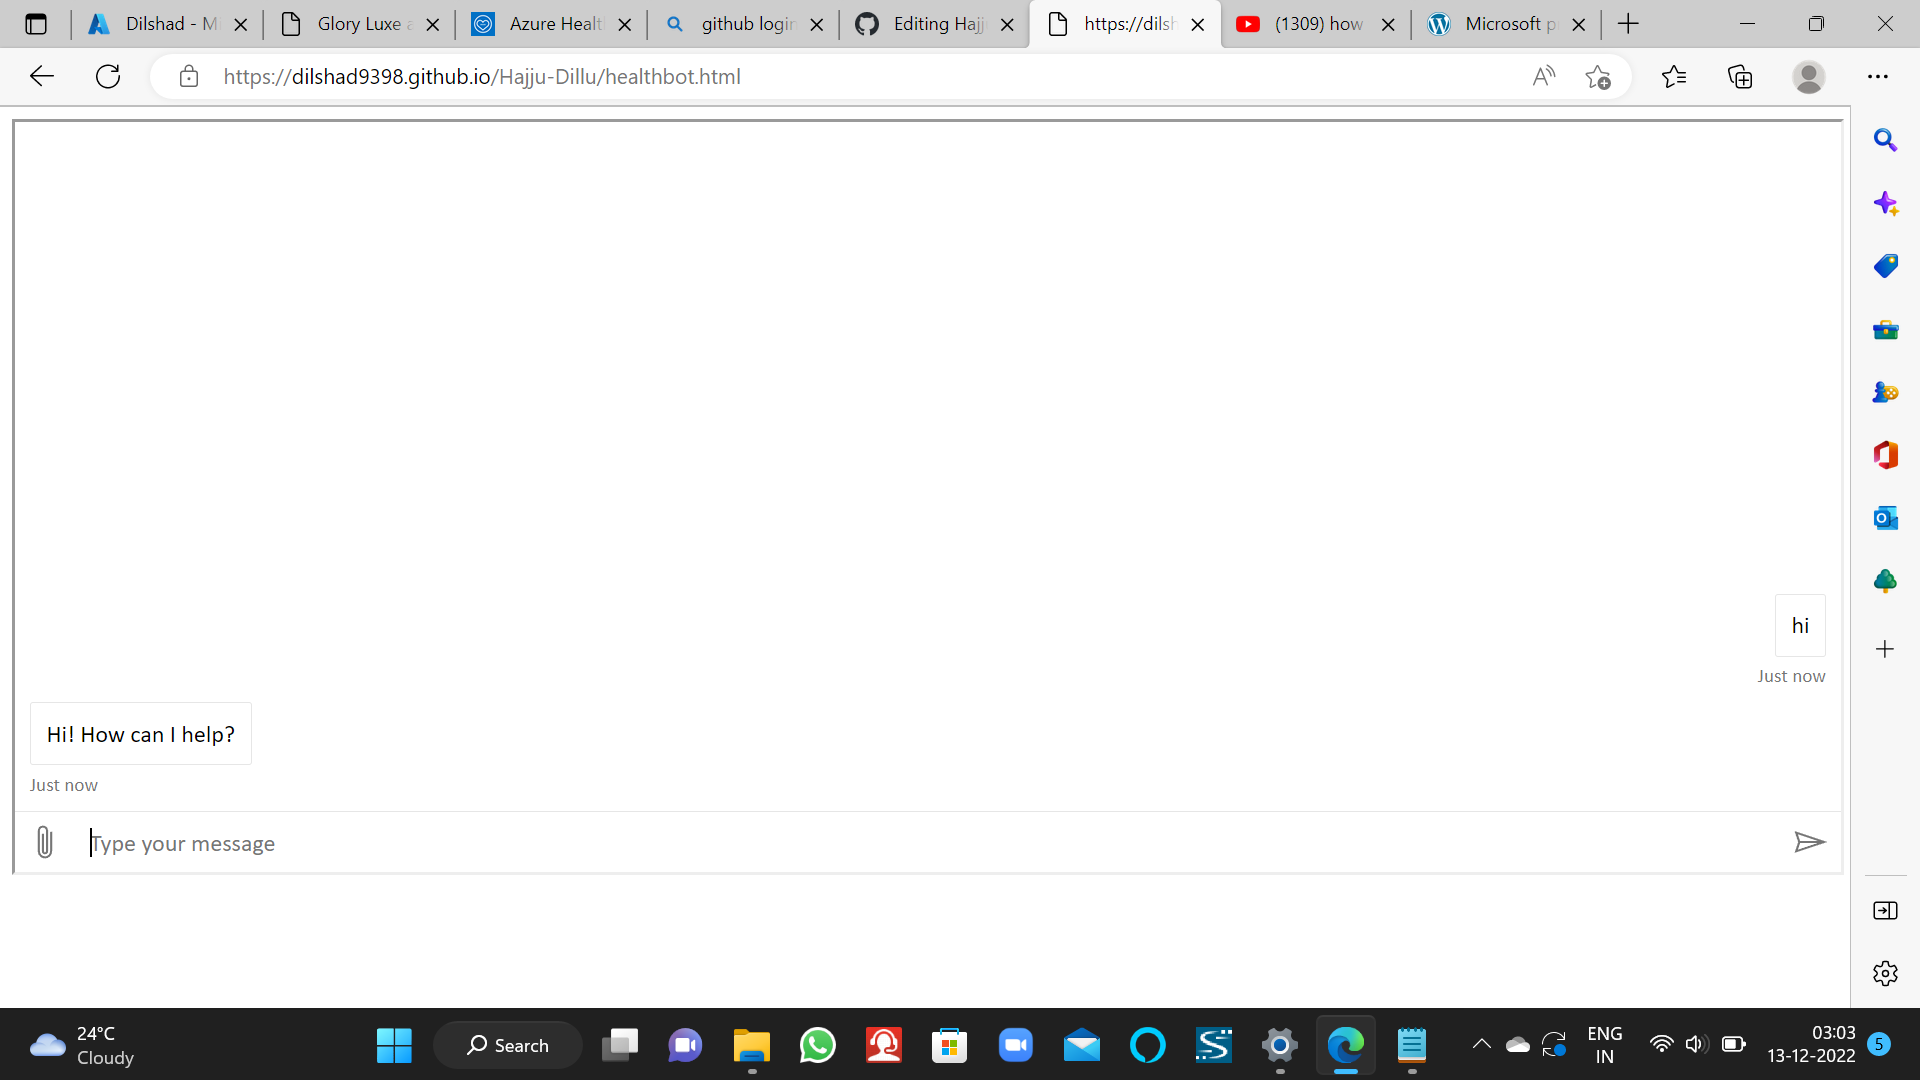Open the sidebar Outlook icon
The height and width of the screenshot is (1080, 1920).
point(1885,518)
